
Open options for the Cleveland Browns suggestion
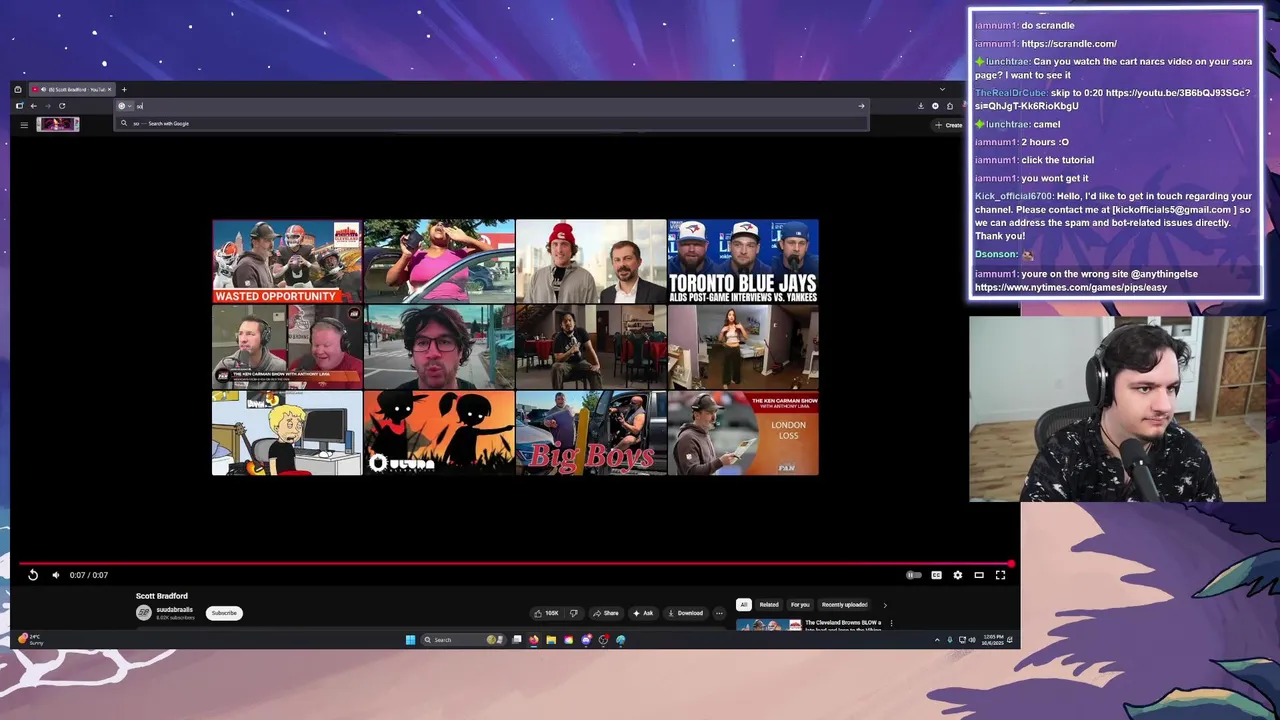click(x=891, y=623)
